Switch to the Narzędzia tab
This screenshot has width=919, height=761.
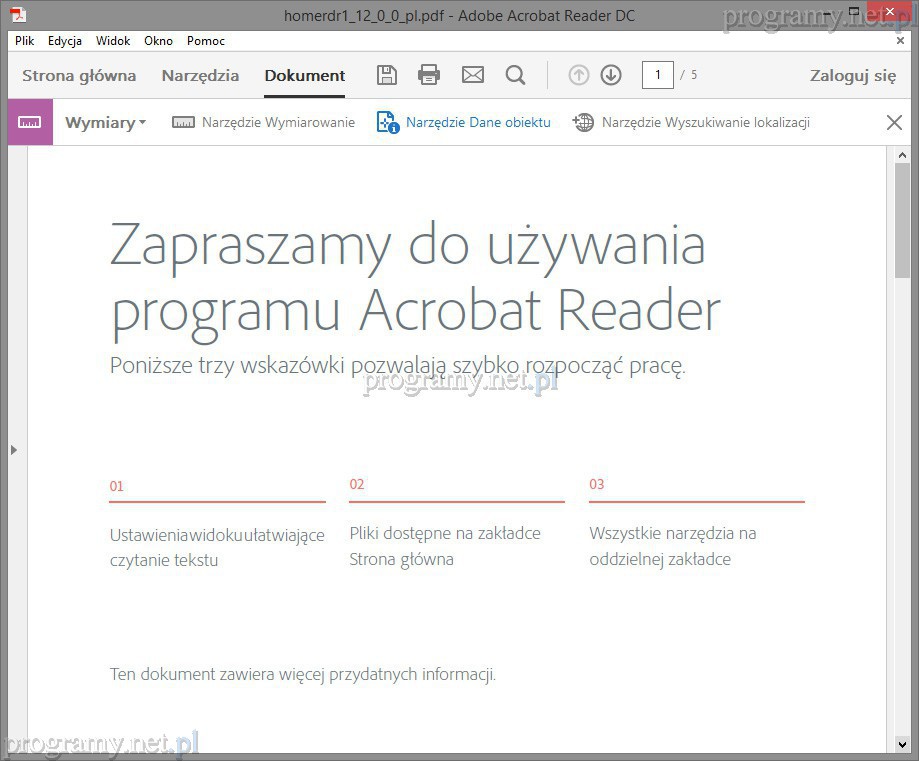click(x=200, y=75)
